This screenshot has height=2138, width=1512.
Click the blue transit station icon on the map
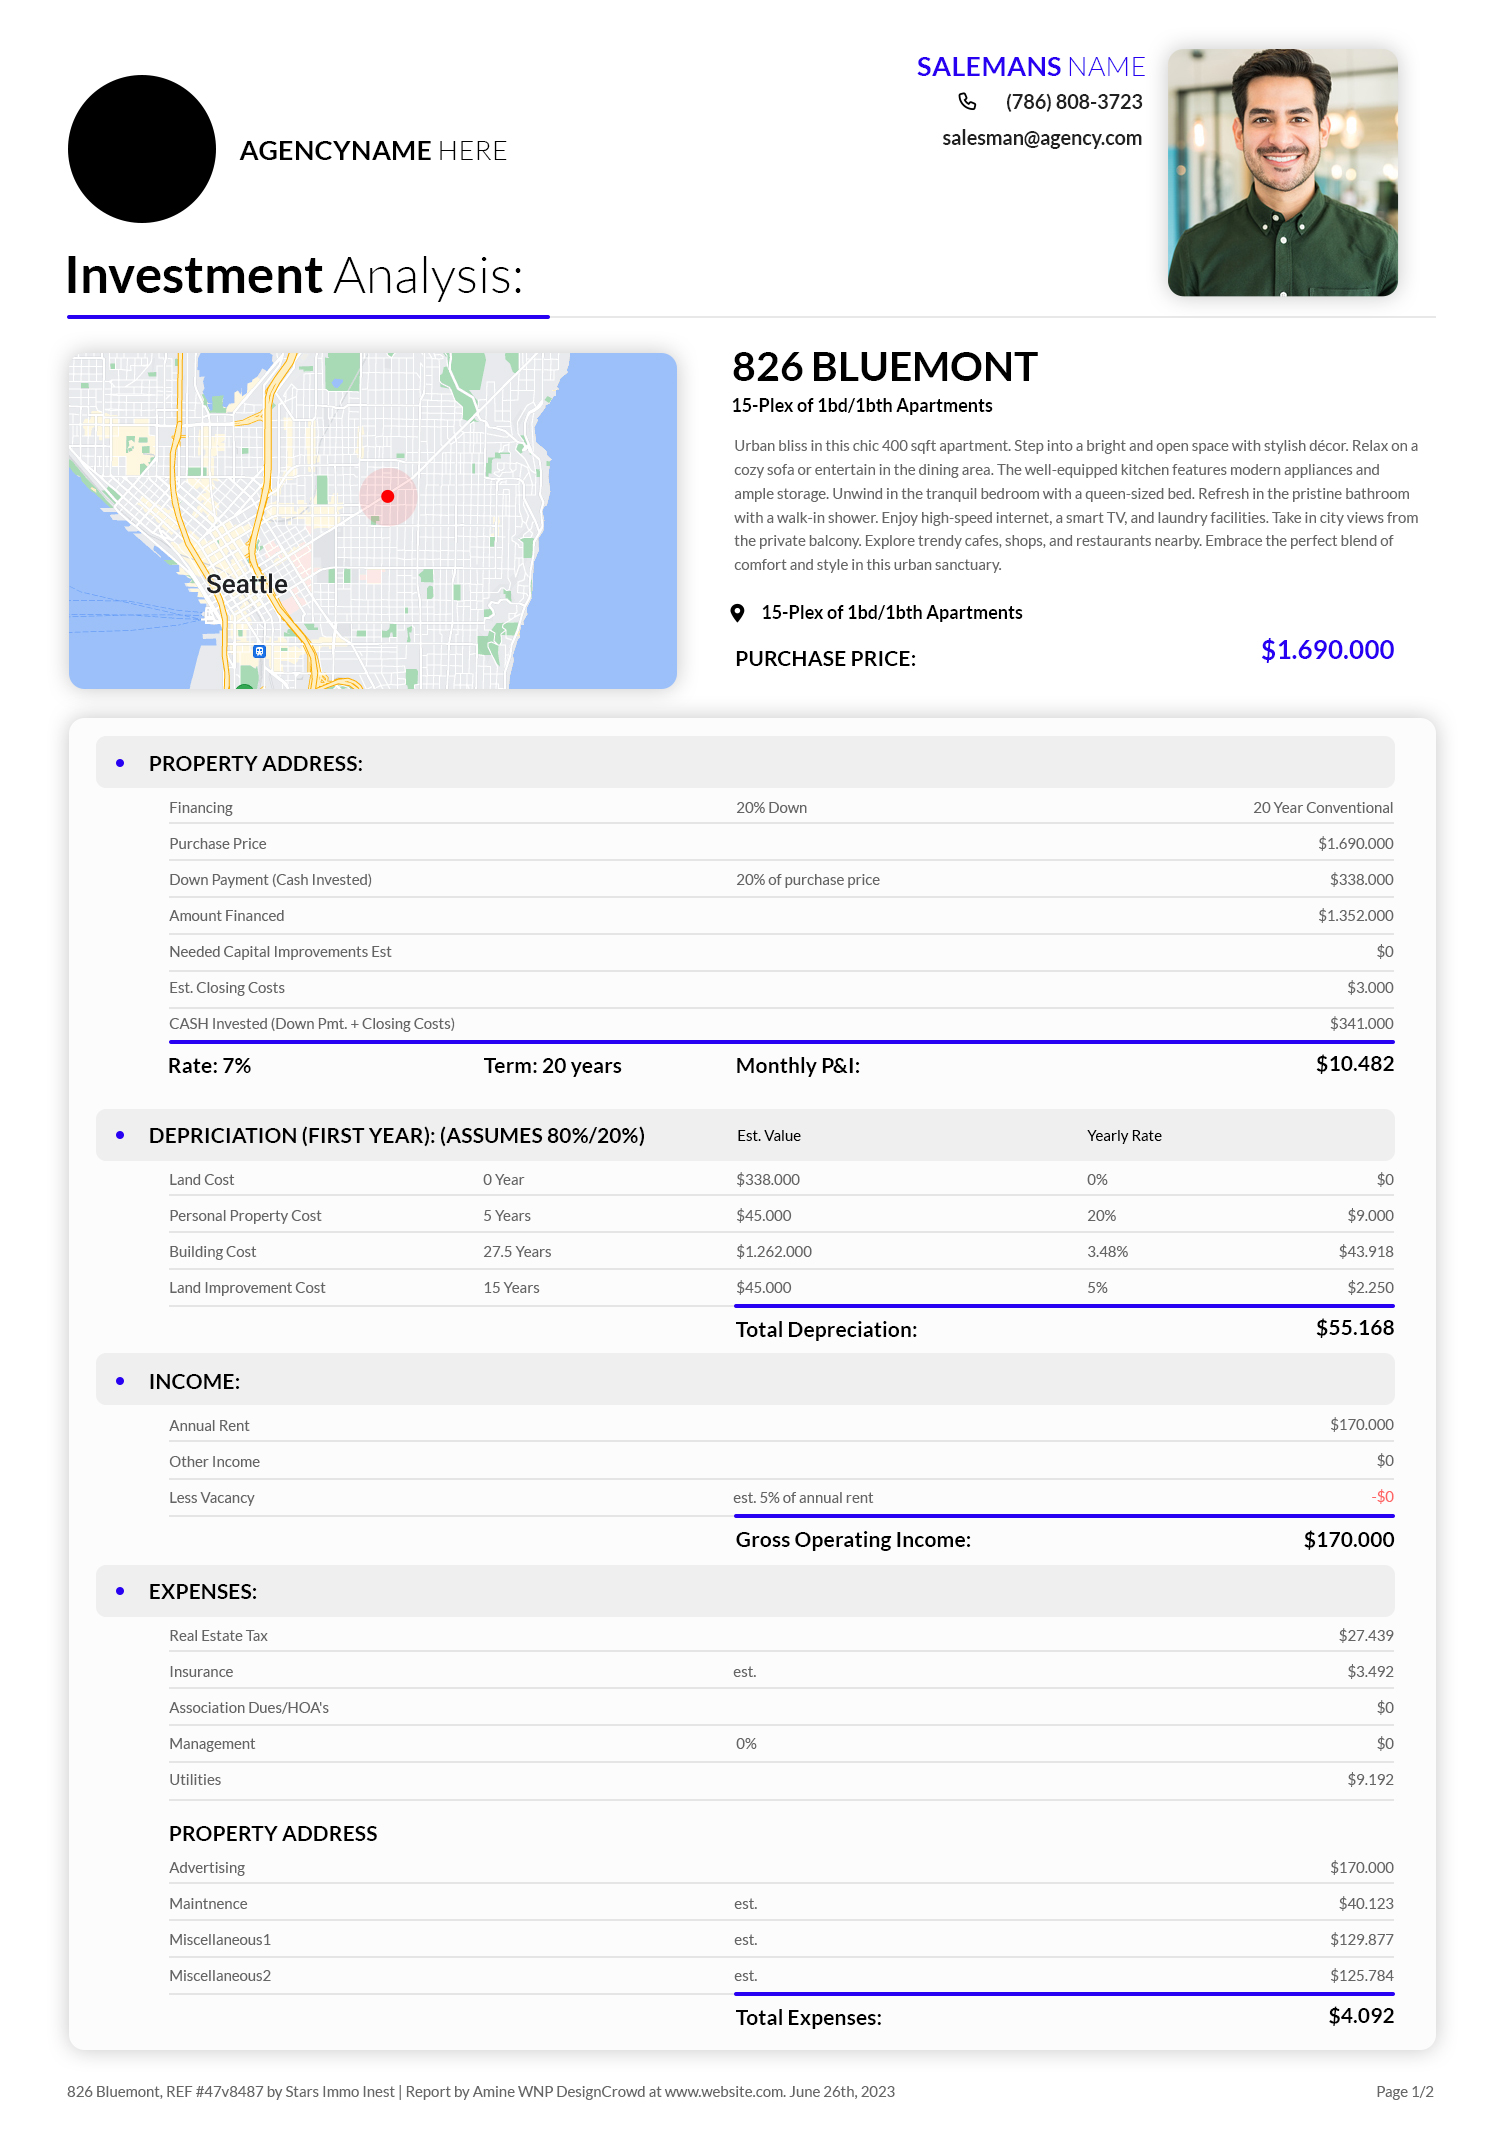tap(259, 651)
